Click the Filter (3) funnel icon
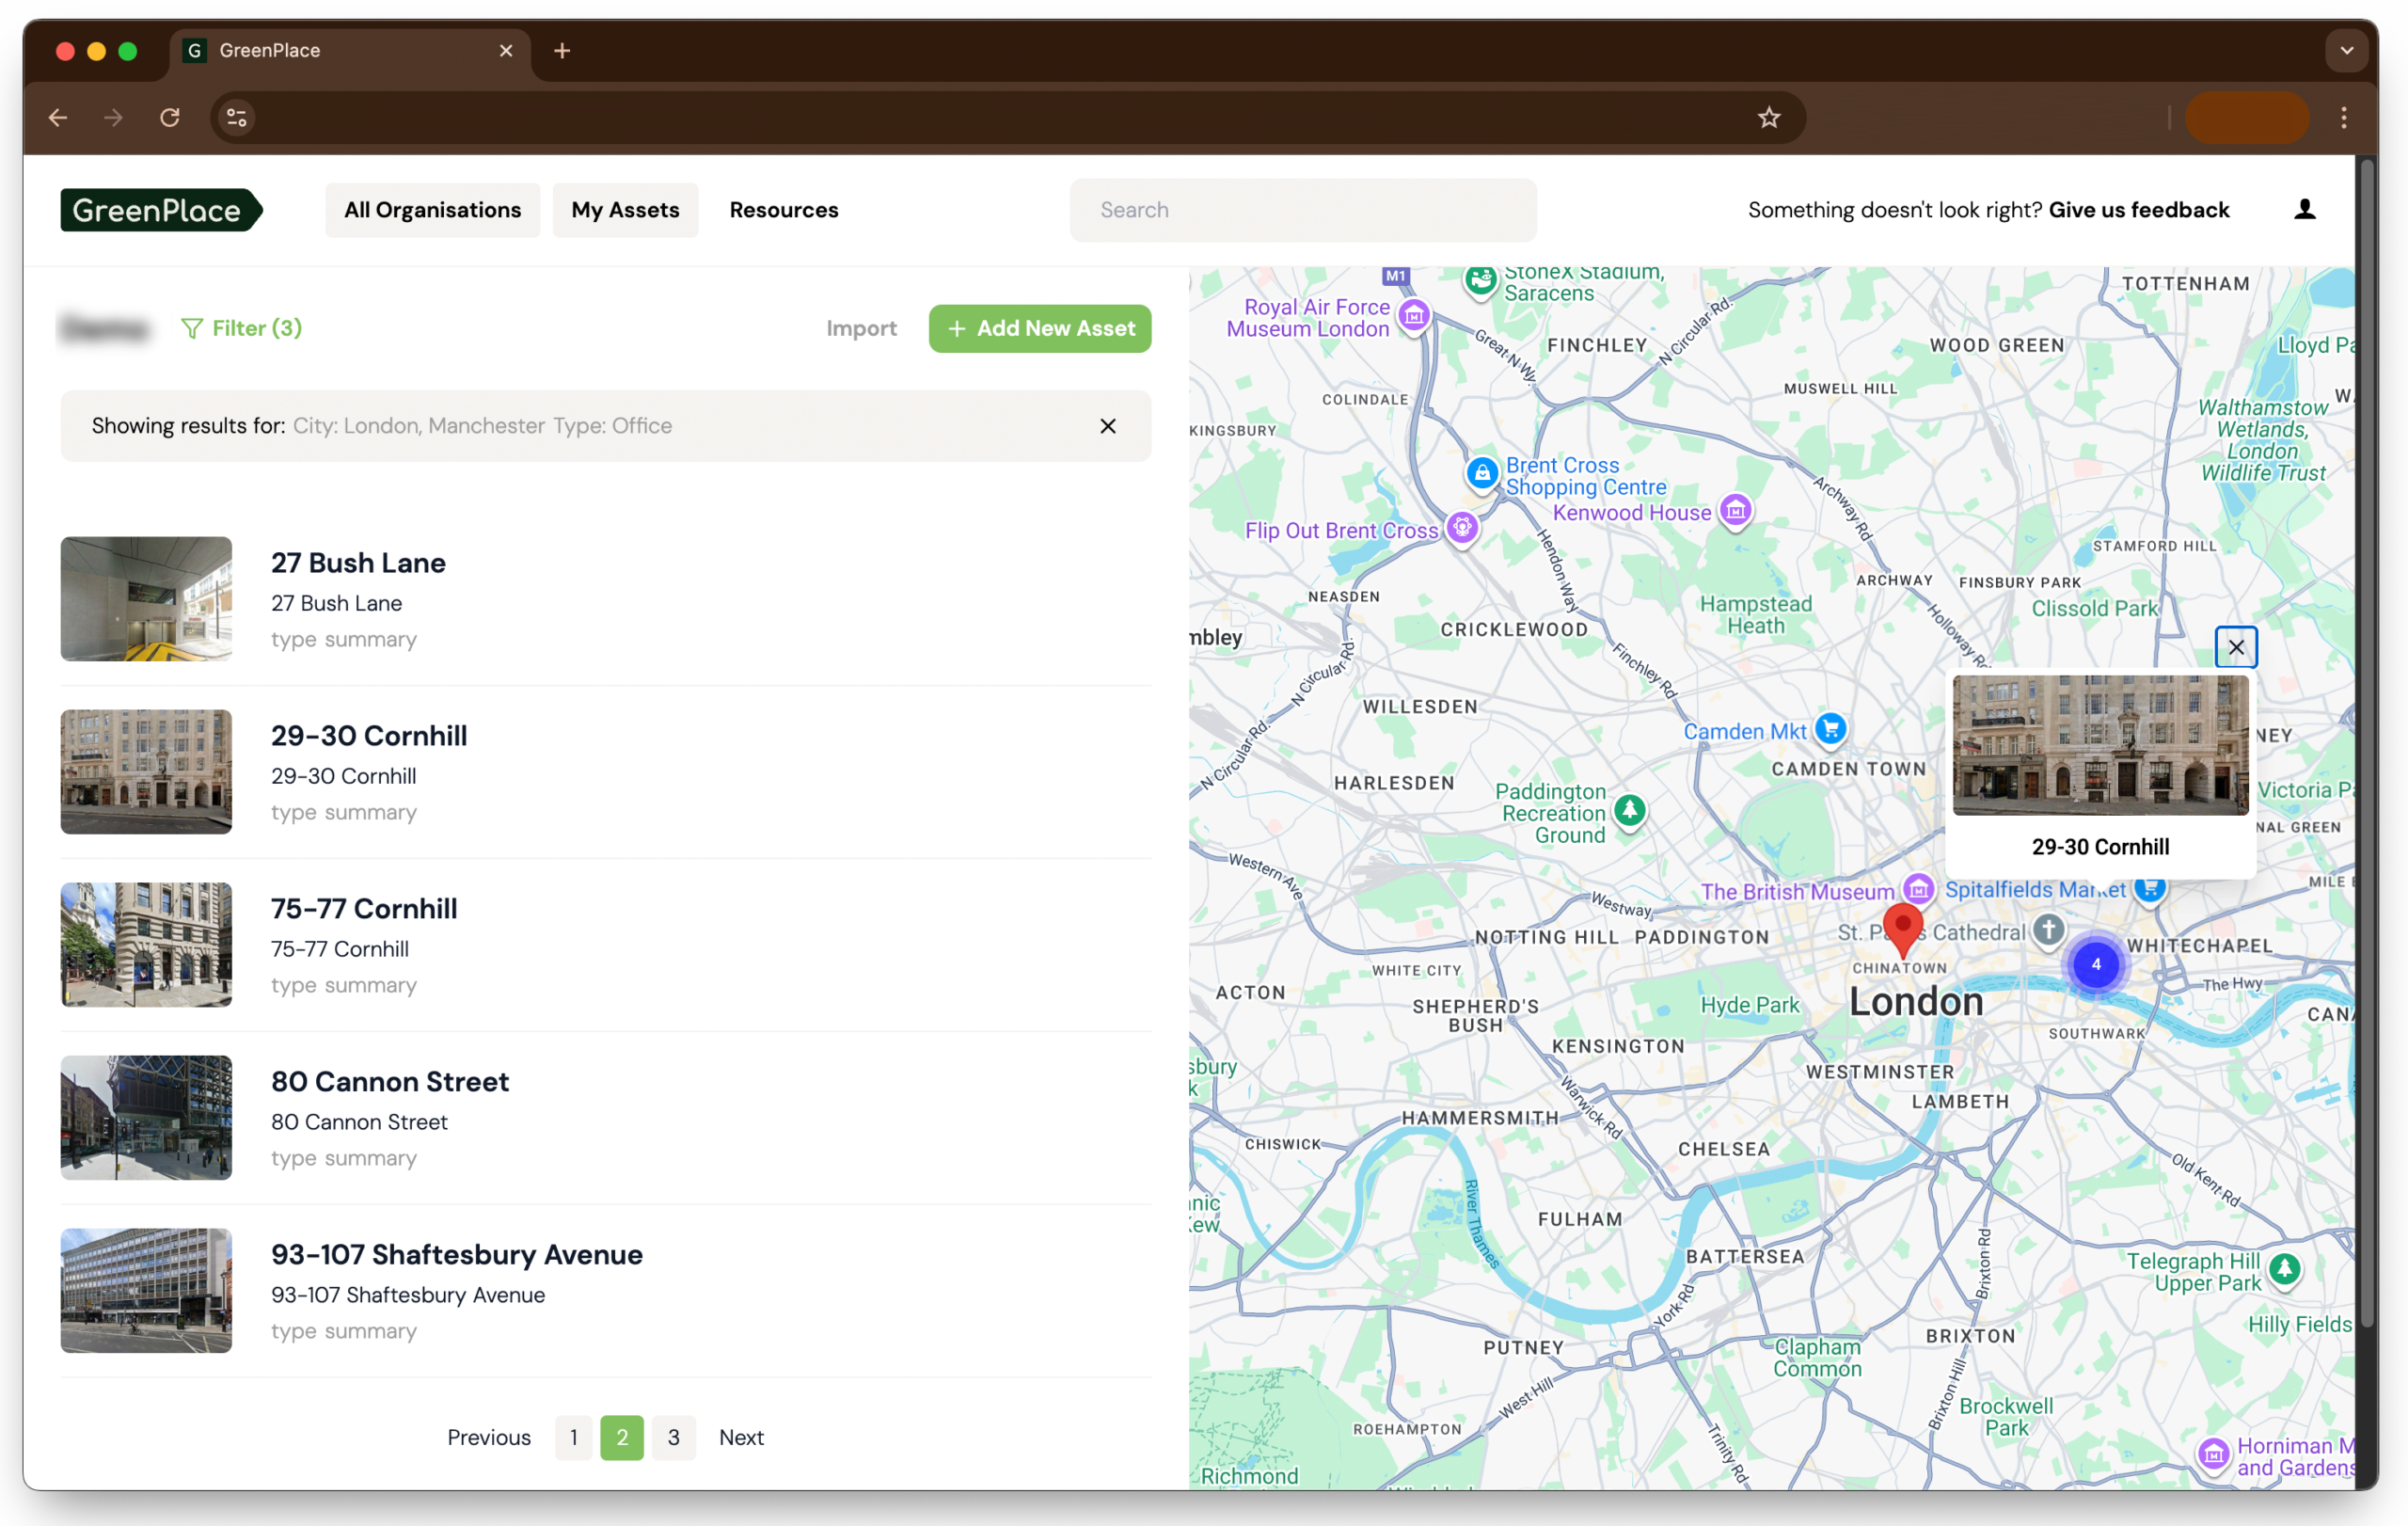Viewport: 2408px width, 1526px height. pos(191,329)
